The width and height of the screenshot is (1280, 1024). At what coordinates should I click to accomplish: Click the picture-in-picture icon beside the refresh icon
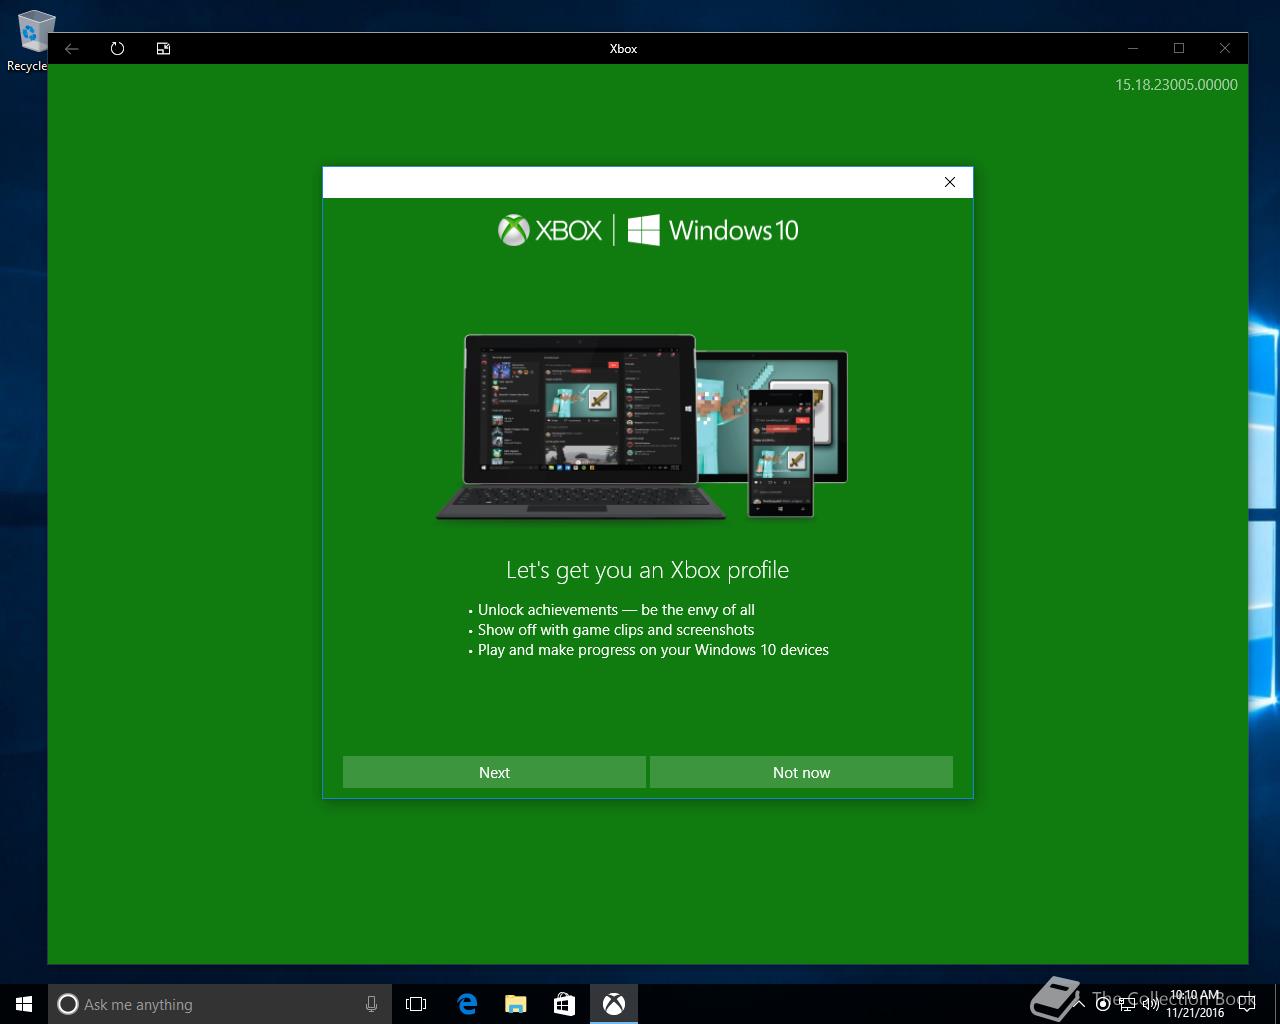(x=163, y=48)
